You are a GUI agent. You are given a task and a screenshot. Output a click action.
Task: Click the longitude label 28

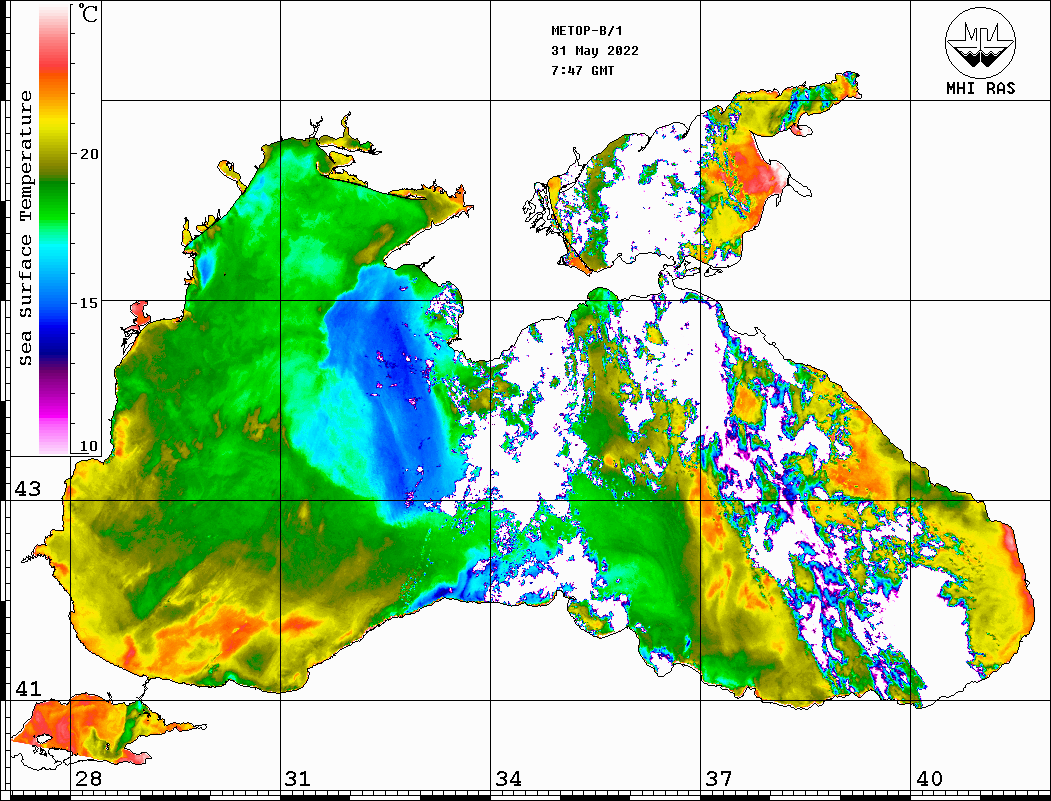point(88,779)
